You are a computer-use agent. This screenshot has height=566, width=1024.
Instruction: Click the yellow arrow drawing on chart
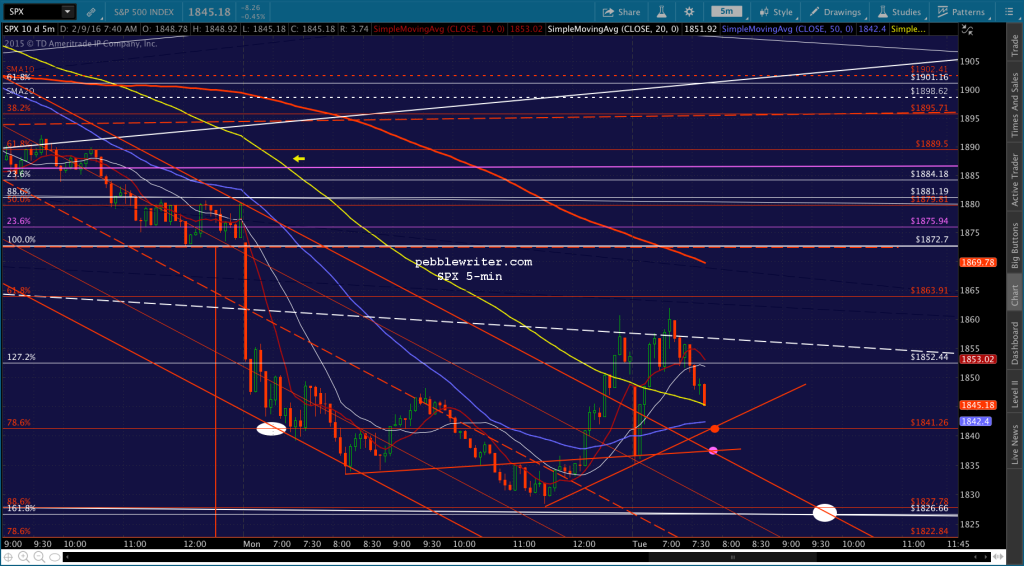pos(298,158)
